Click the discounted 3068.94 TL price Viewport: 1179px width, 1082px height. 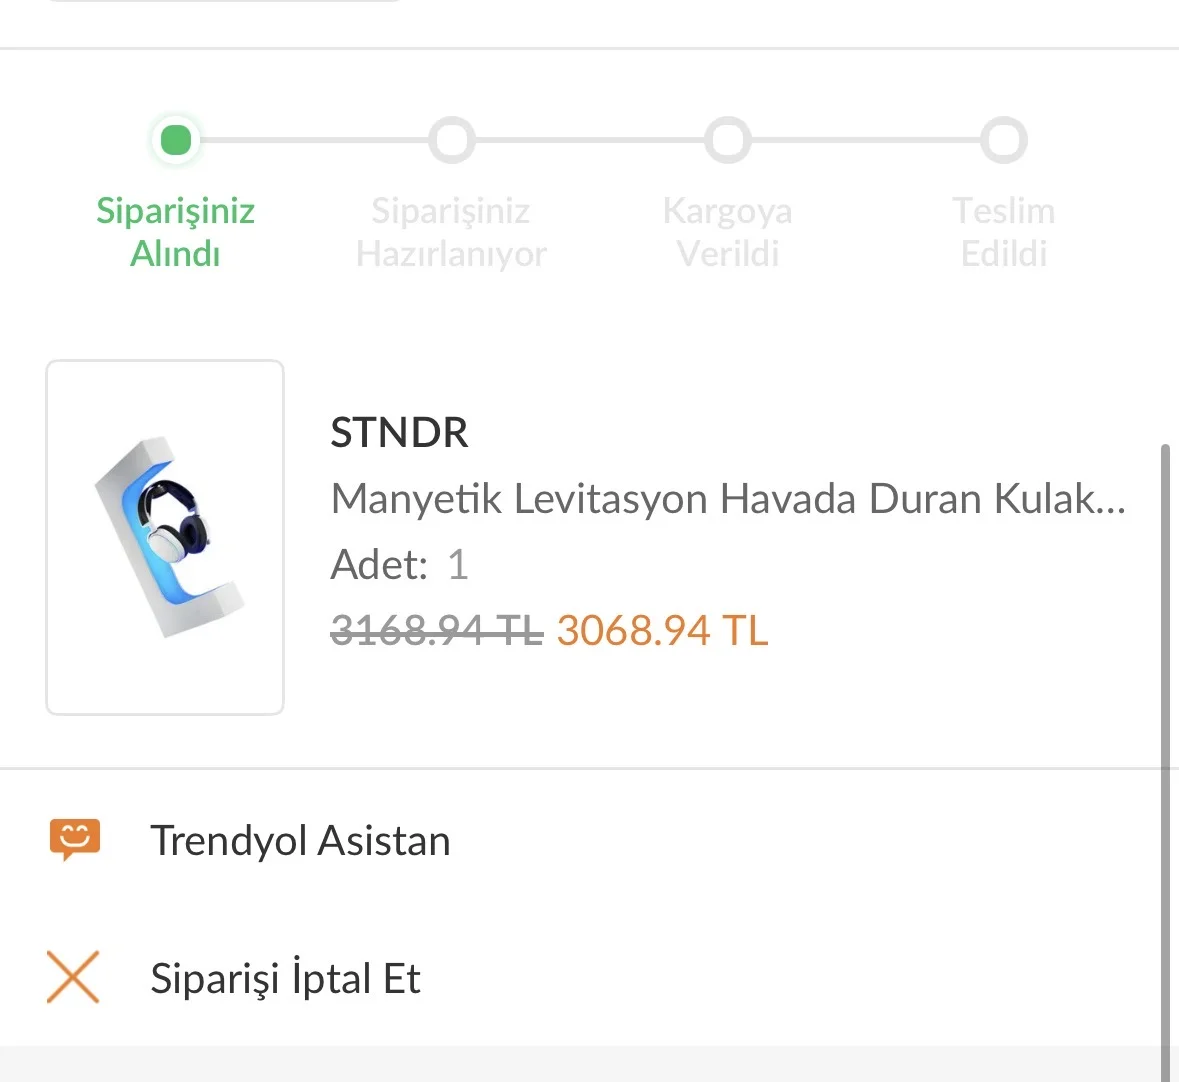click(x=662, y=631)
